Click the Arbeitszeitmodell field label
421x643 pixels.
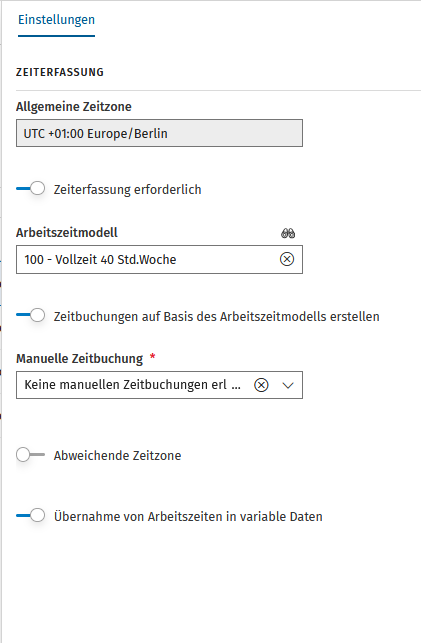click(67, 233)
